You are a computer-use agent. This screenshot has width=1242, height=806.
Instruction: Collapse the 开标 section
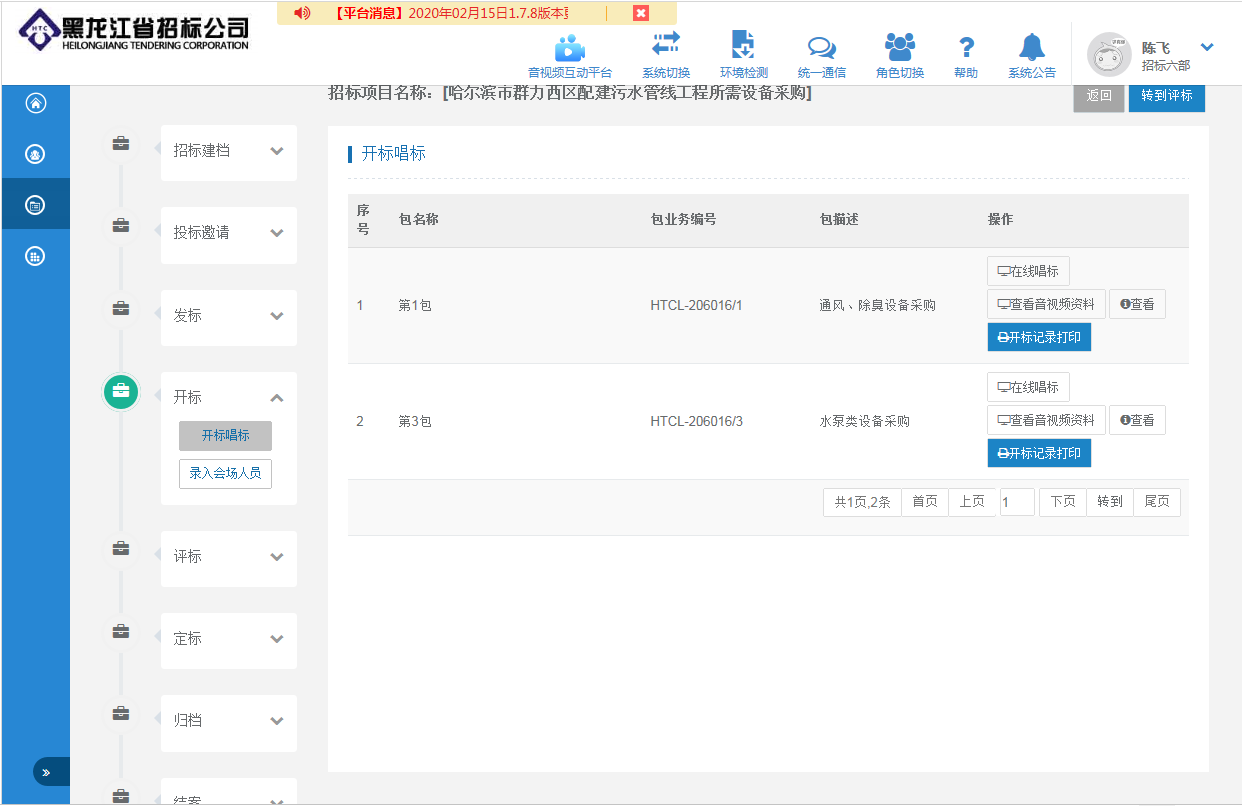[277, 398]
